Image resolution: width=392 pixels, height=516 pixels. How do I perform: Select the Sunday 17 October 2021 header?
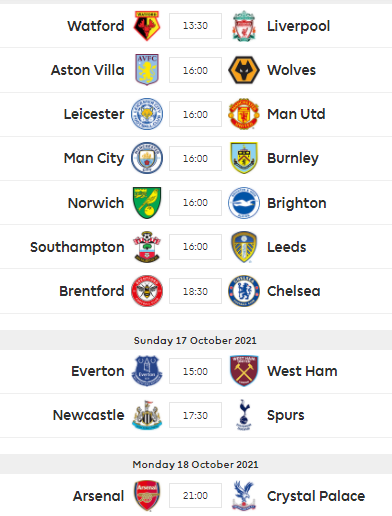pyautogui.click(x=196, y=340)
